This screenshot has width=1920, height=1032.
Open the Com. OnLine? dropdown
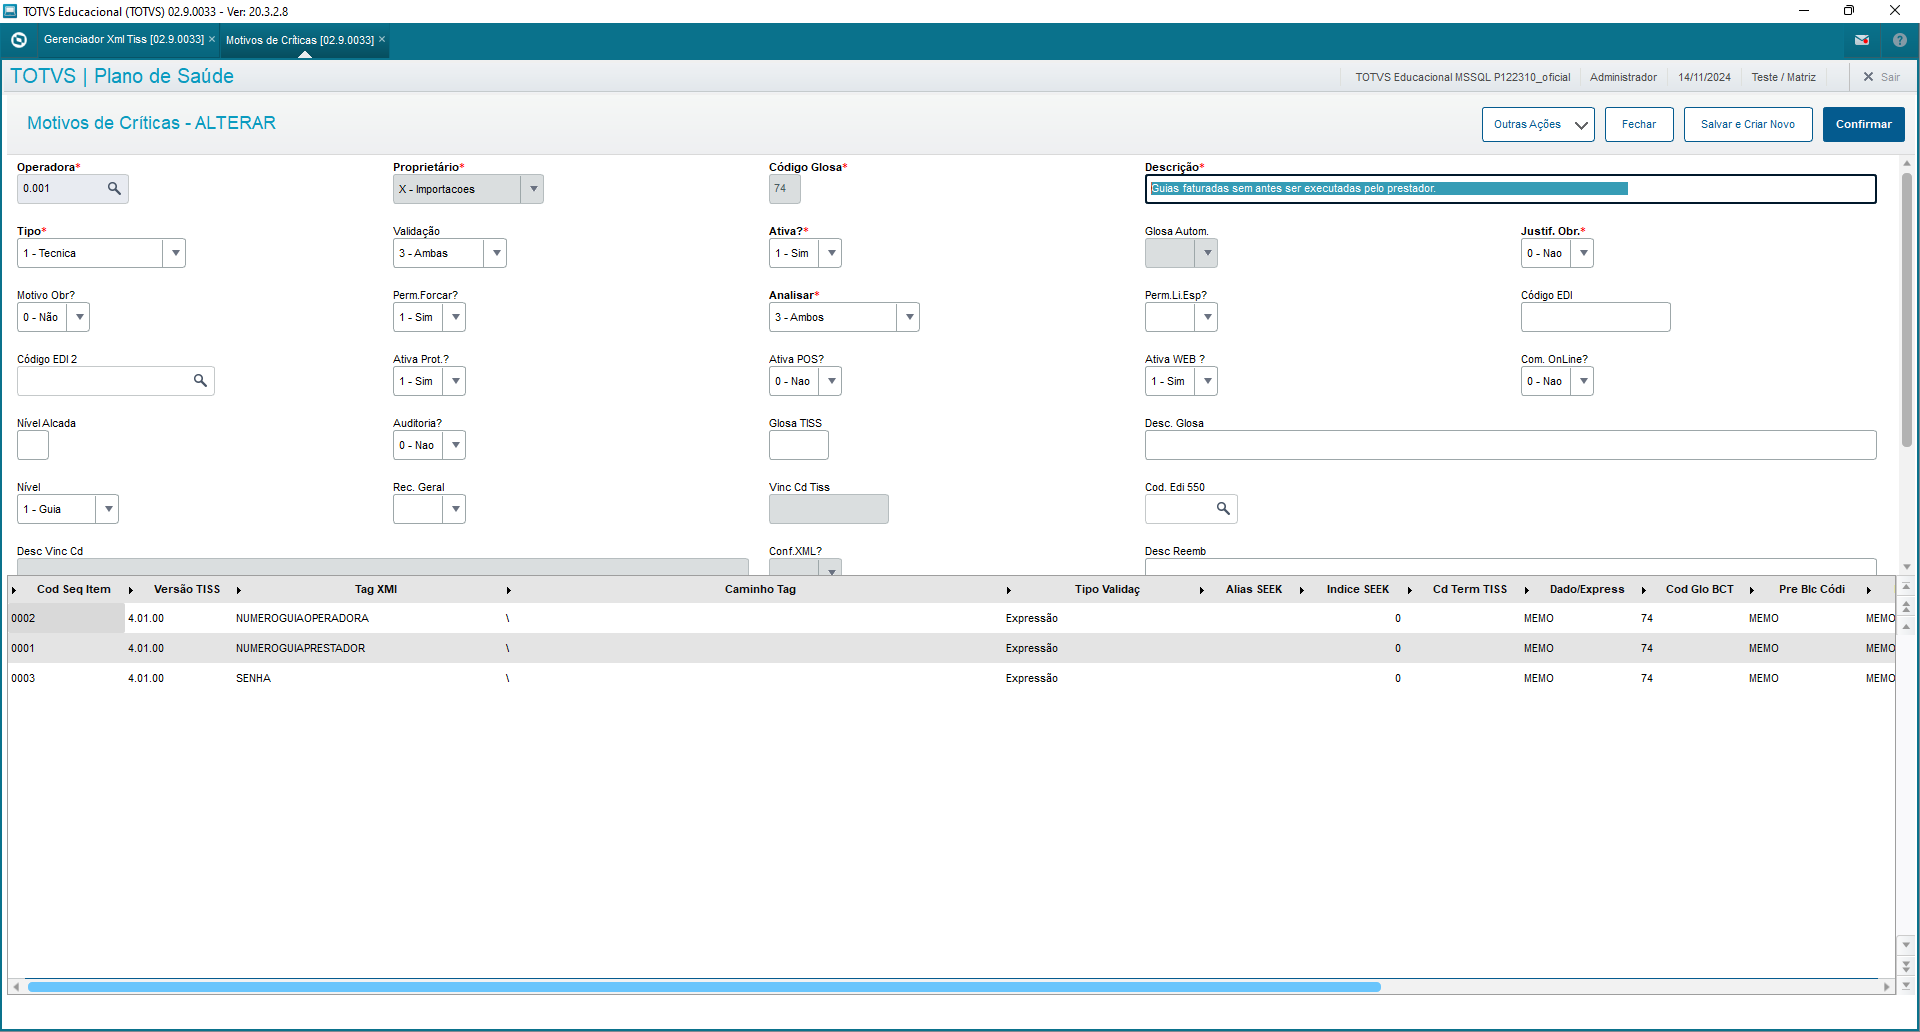(1583, 381)
